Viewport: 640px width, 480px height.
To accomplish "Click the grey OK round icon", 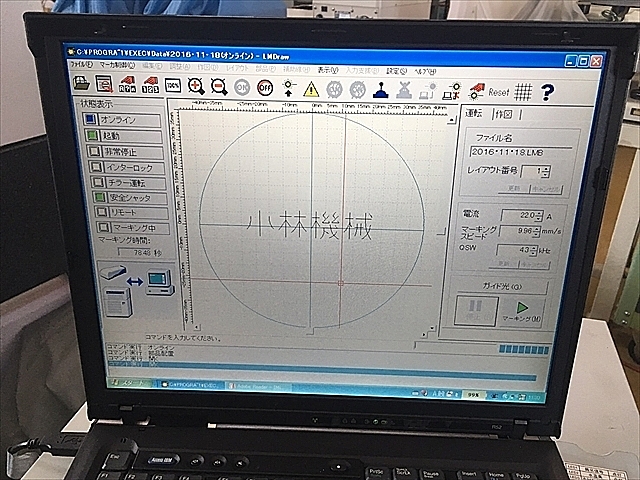I will pos(242,87).
